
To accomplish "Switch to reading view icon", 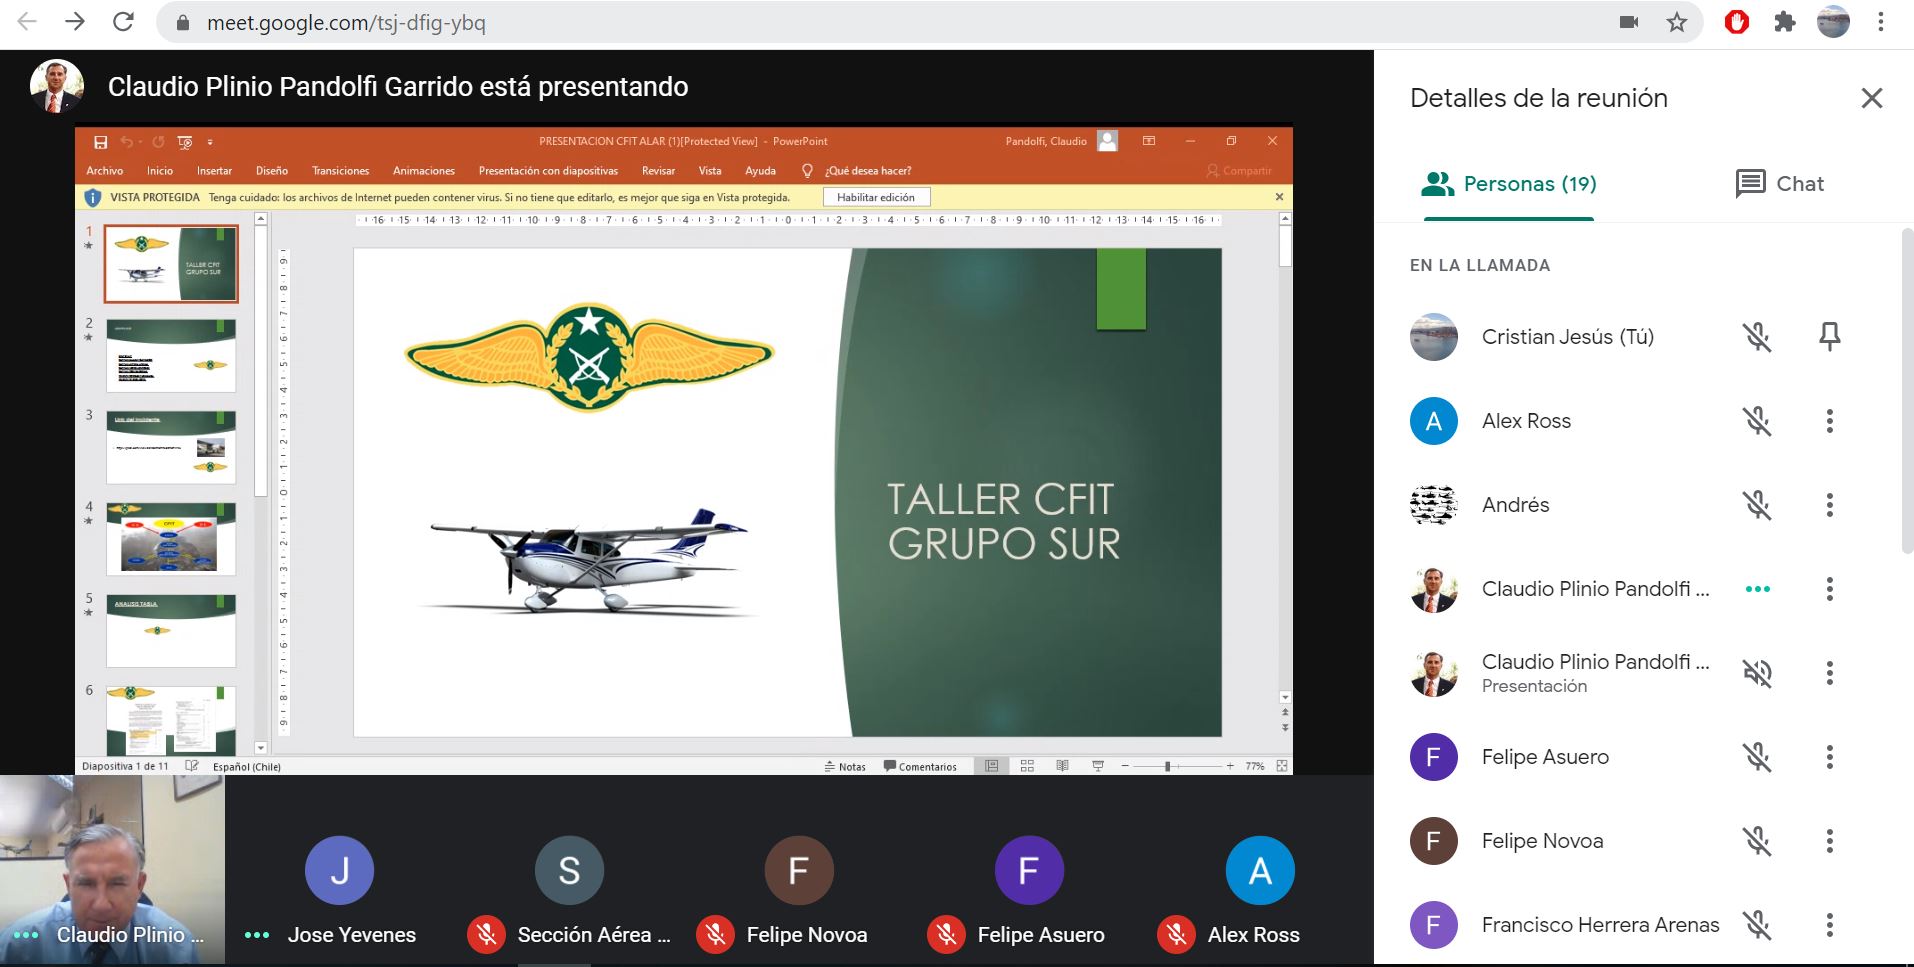I will (x=1062, y=766).
